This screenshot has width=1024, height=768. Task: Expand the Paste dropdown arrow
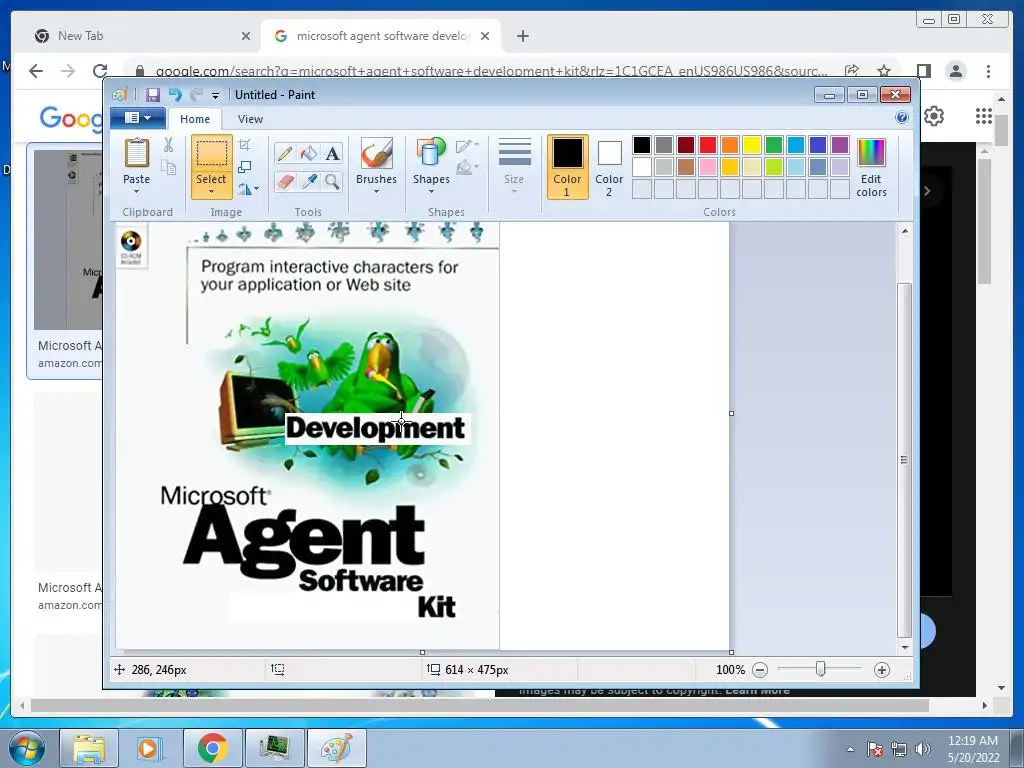coord(136,192)
